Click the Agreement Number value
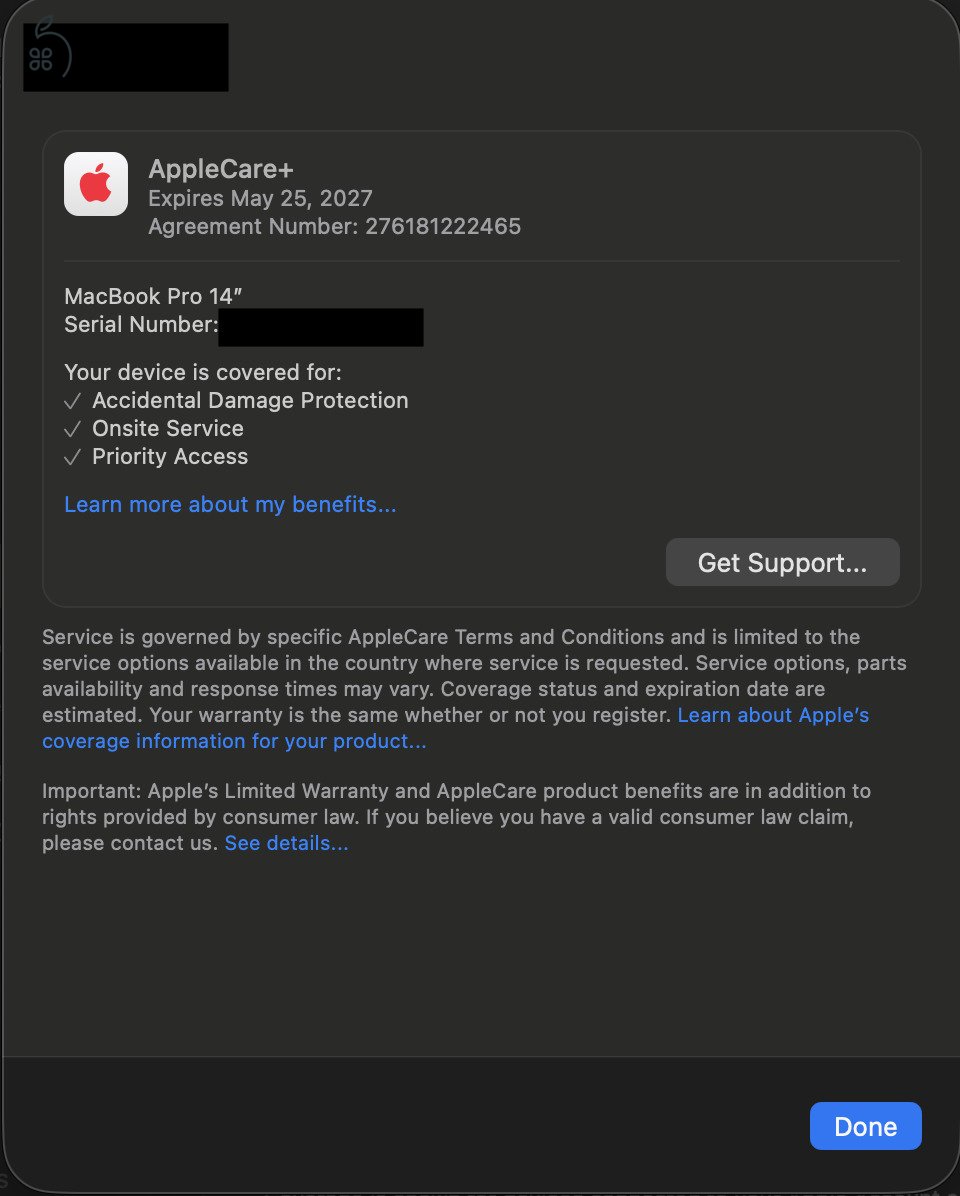 [440, 226]
